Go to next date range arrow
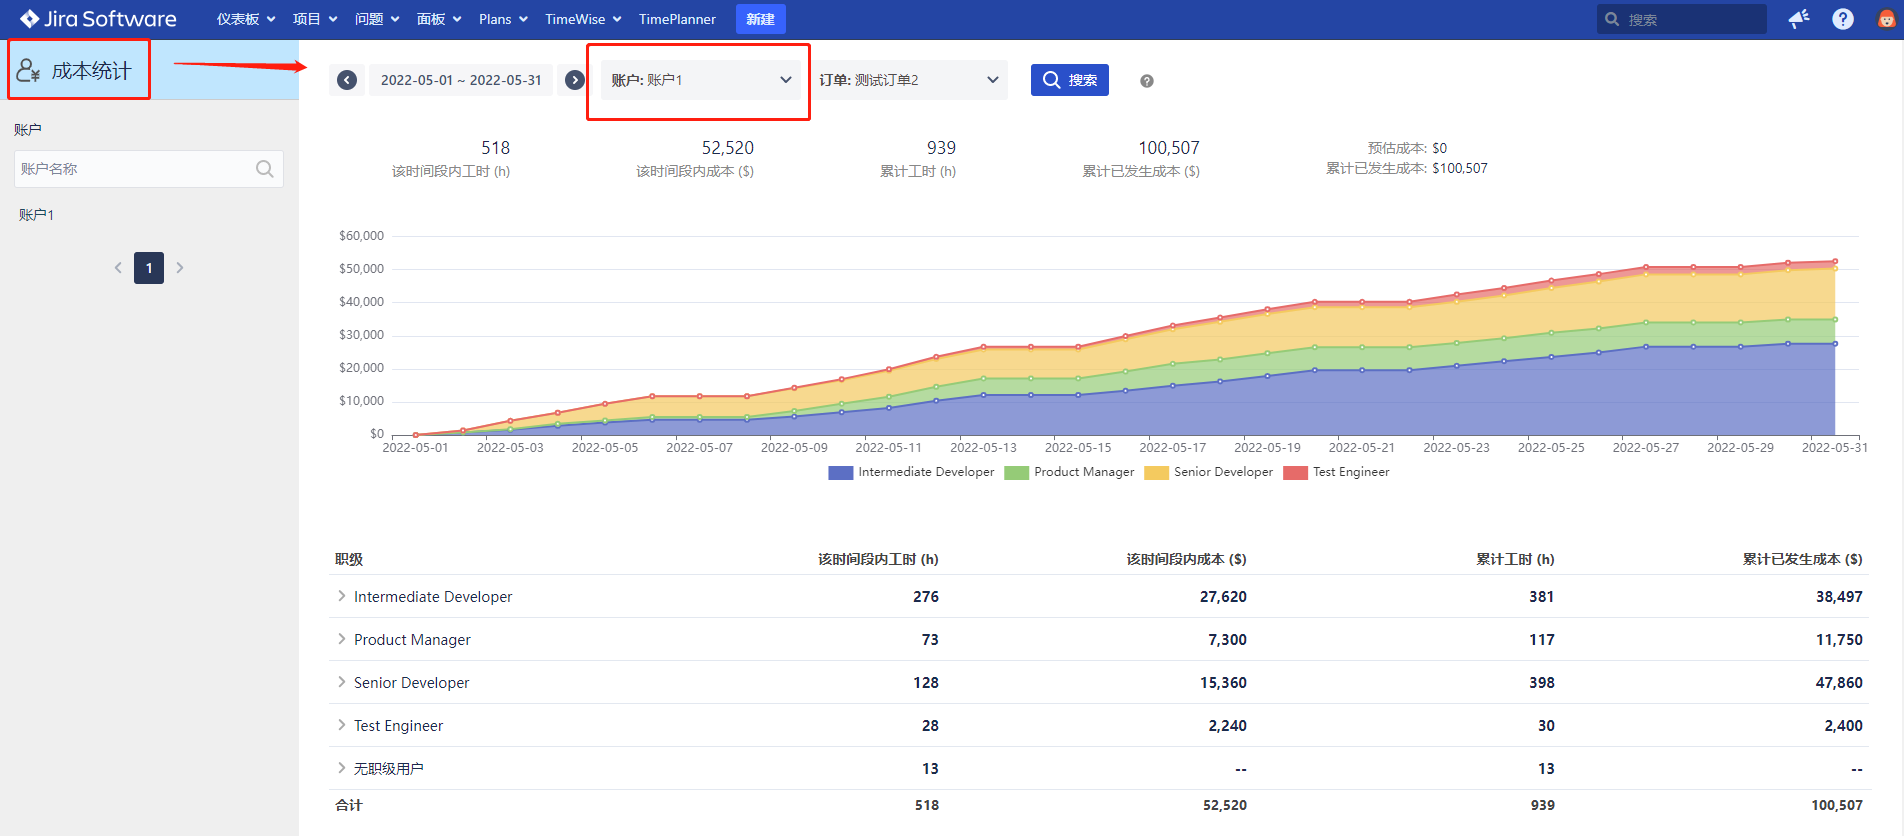This screenshot has width=1904, height=836. 574,80
